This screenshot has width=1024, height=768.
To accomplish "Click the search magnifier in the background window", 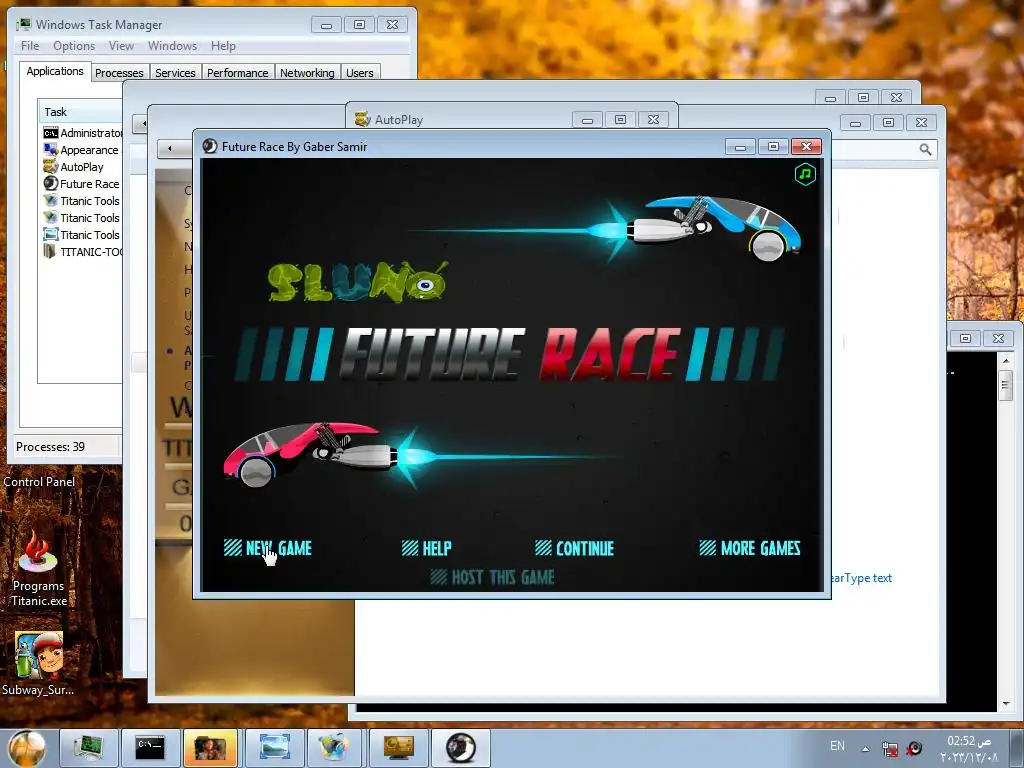I will [925, 150].
